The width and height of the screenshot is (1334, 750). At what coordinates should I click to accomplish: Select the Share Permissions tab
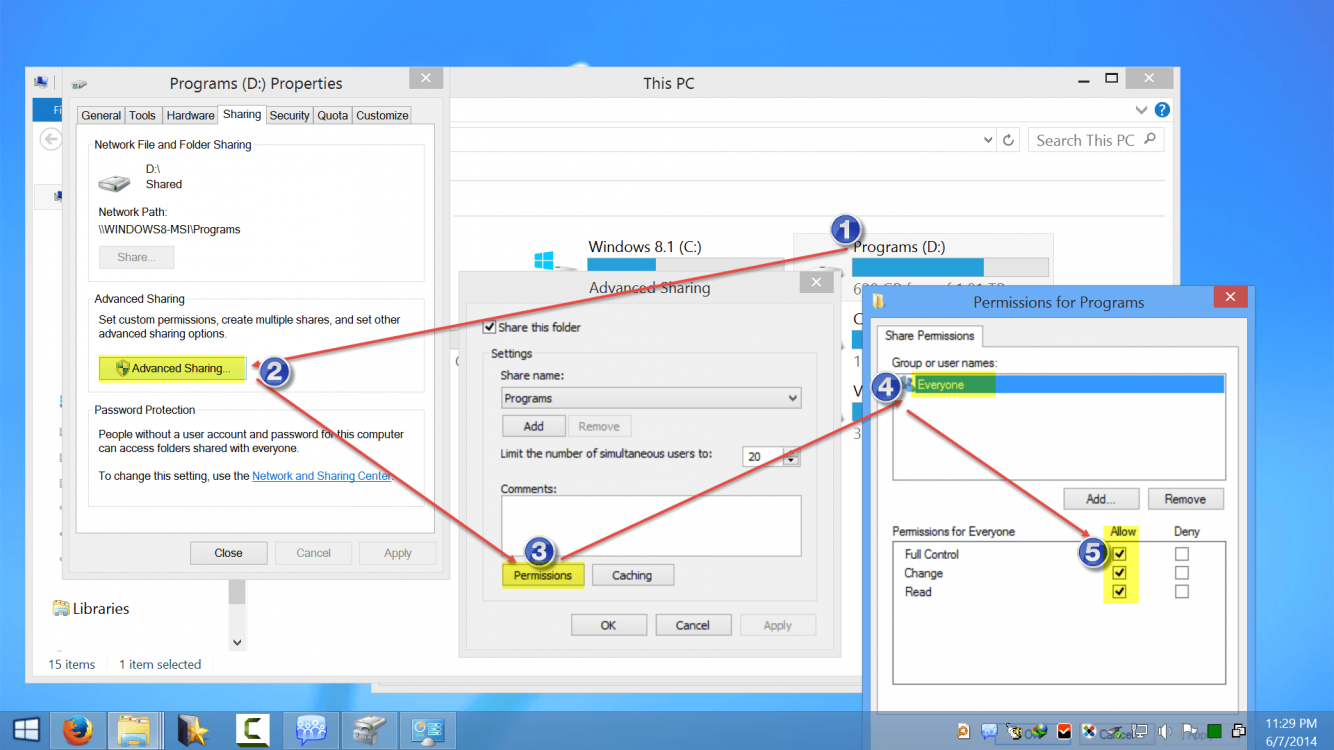pyautogui.click(x=929, y=336)
